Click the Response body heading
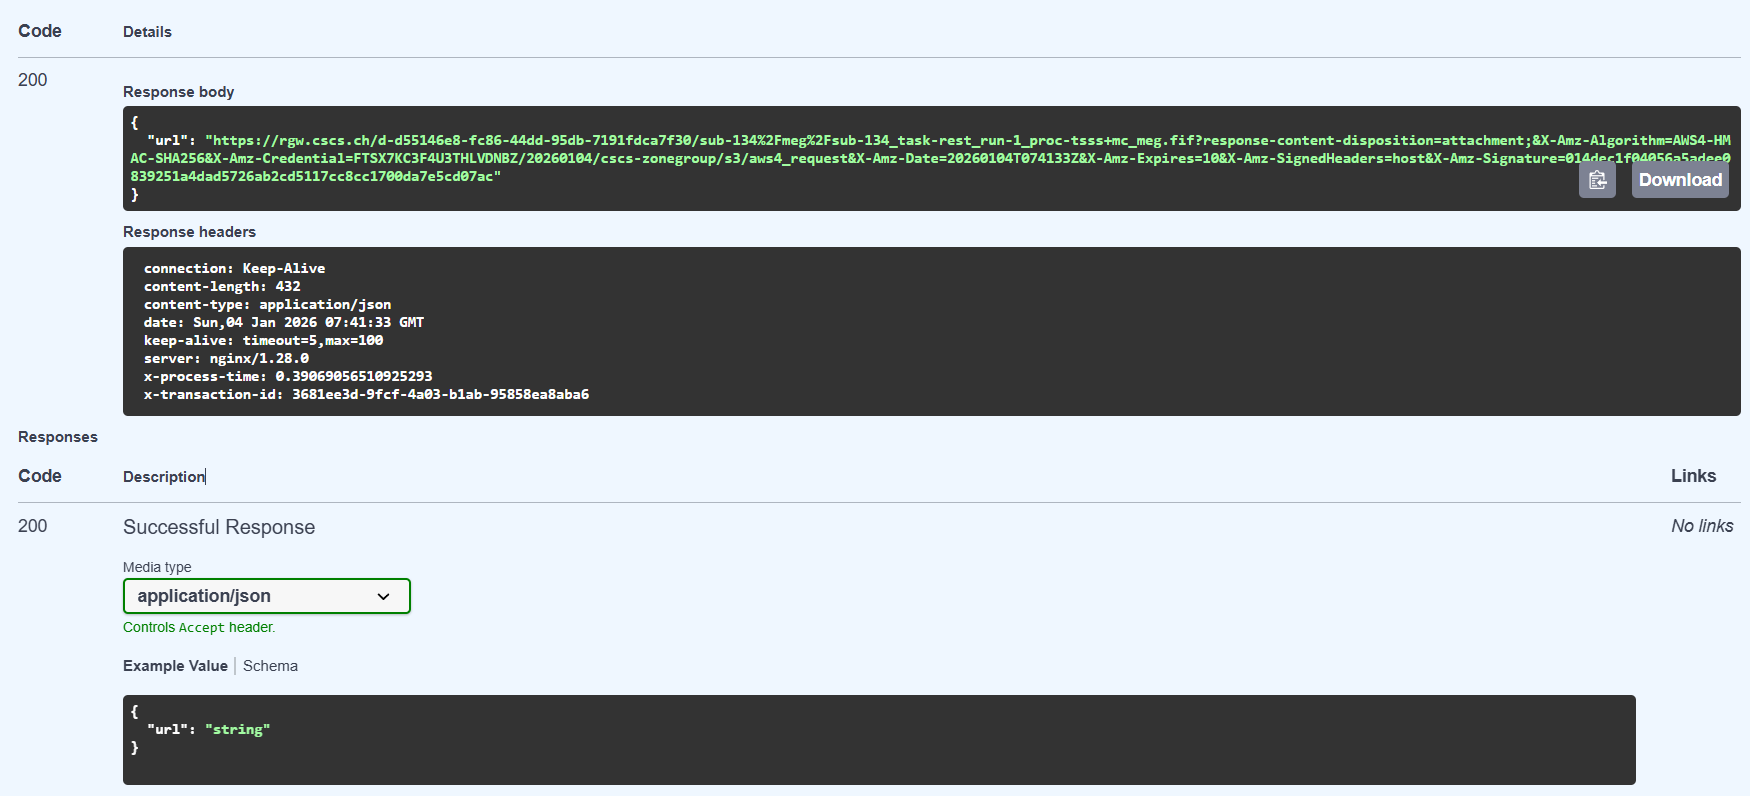1750x796 pixels. (x=178, y=92)
